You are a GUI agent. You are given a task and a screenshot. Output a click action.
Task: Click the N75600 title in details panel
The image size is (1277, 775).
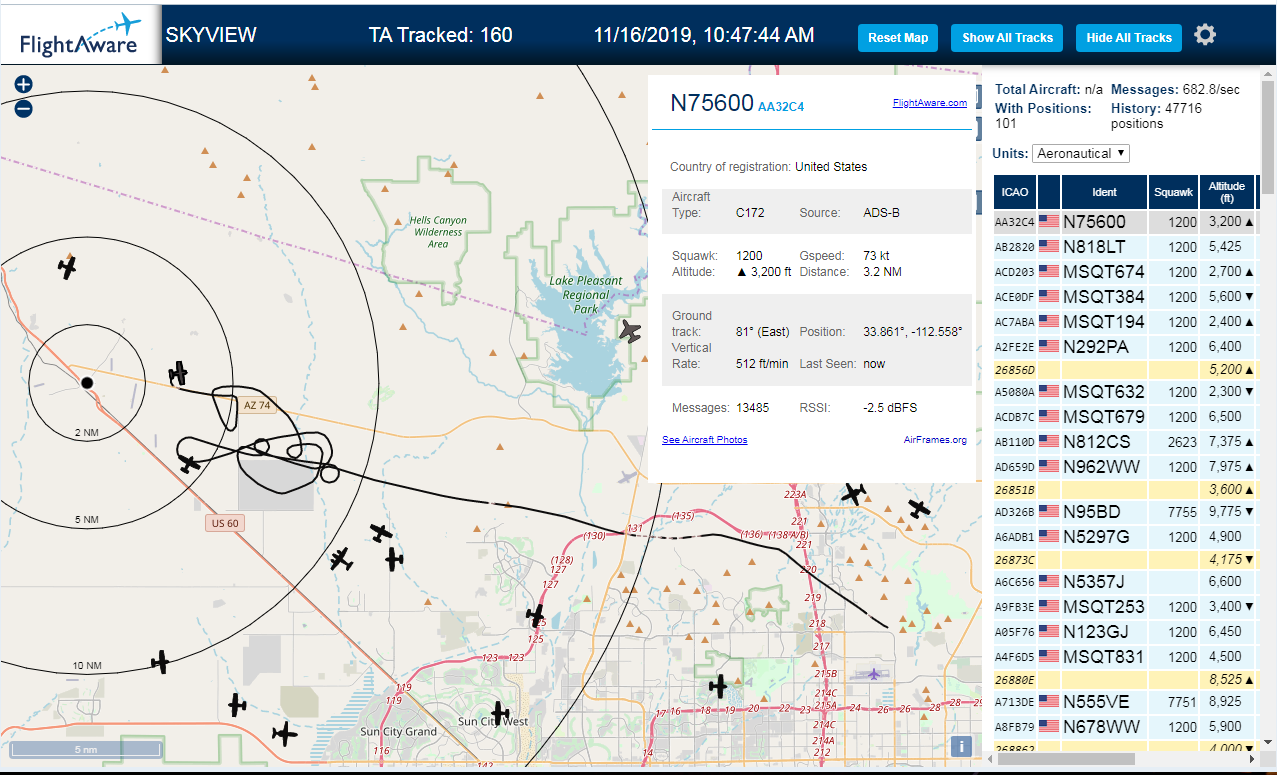[x=711, y=103]
